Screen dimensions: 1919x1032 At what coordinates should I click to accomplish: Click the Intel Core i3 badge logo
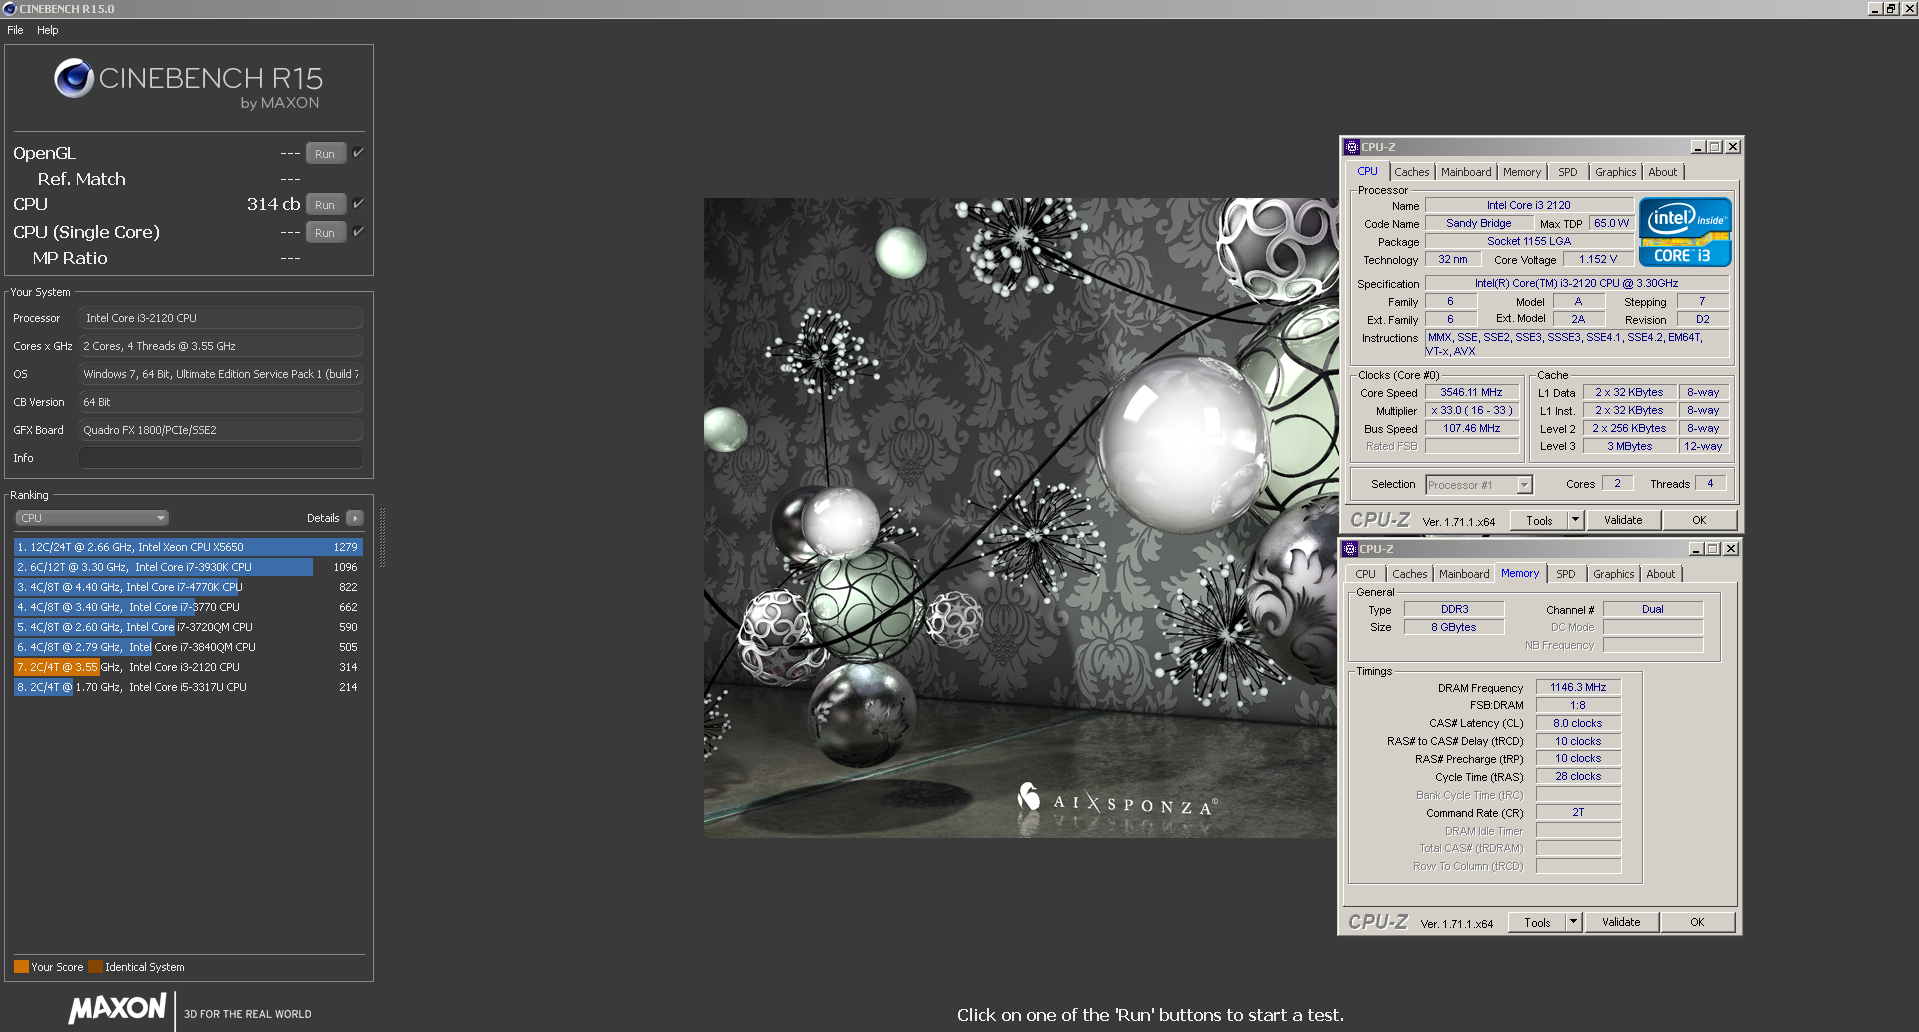coord(1685,232)
